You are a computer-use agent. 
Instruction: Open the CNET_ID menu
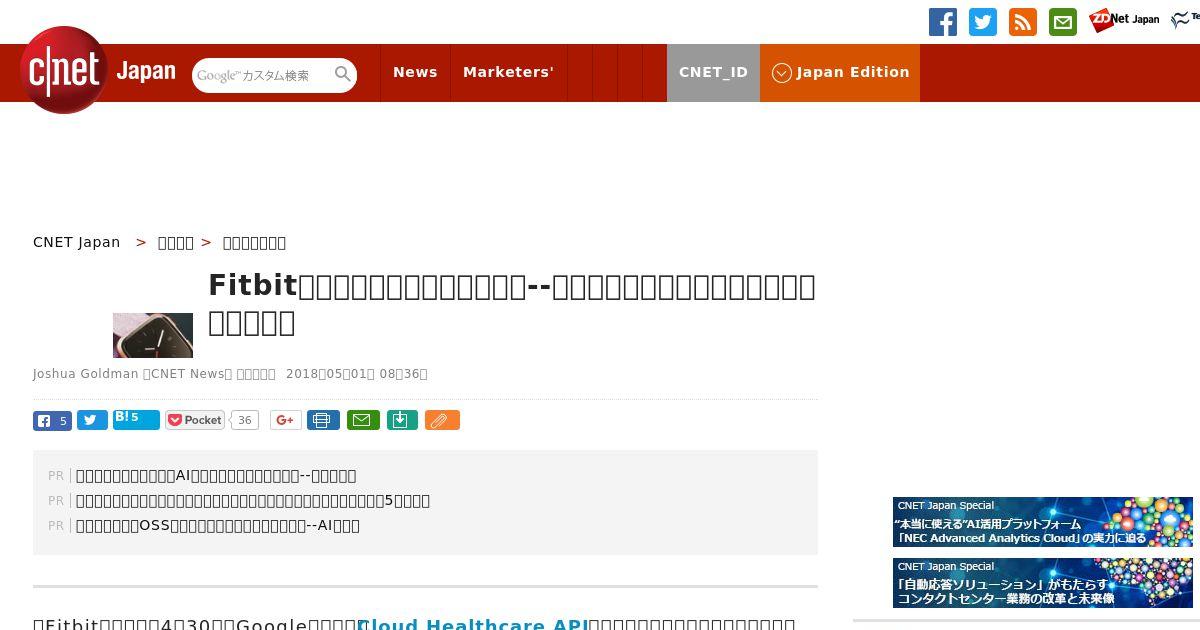click(713, 72)
